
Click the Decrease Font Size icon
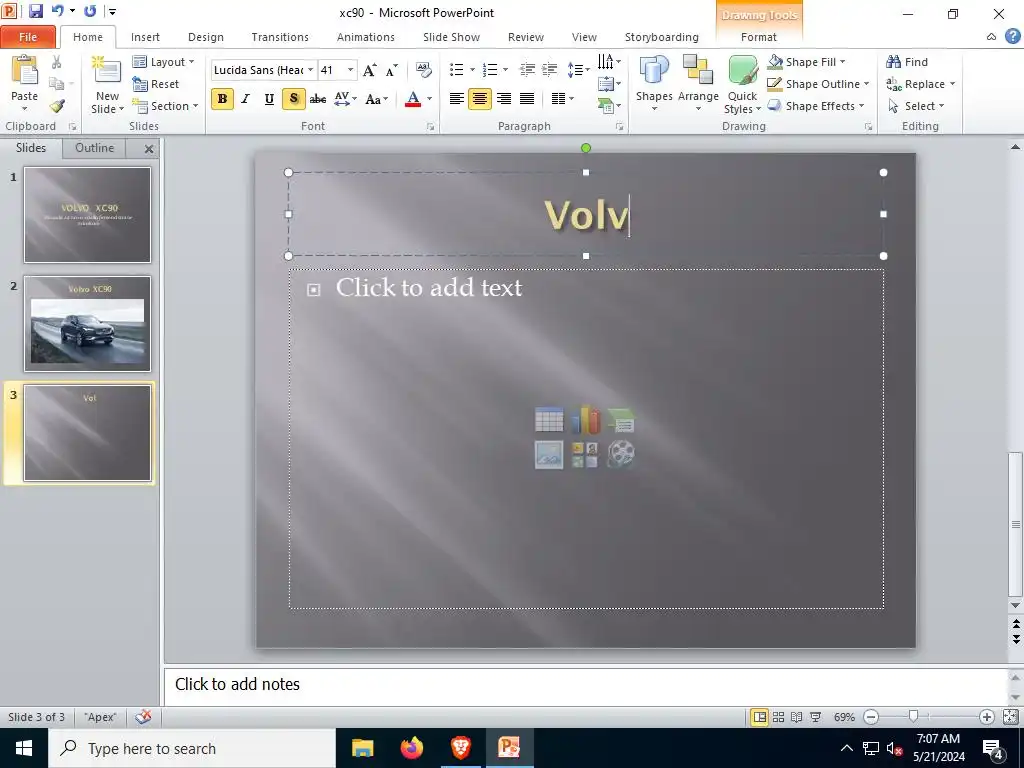click(392, 71)
